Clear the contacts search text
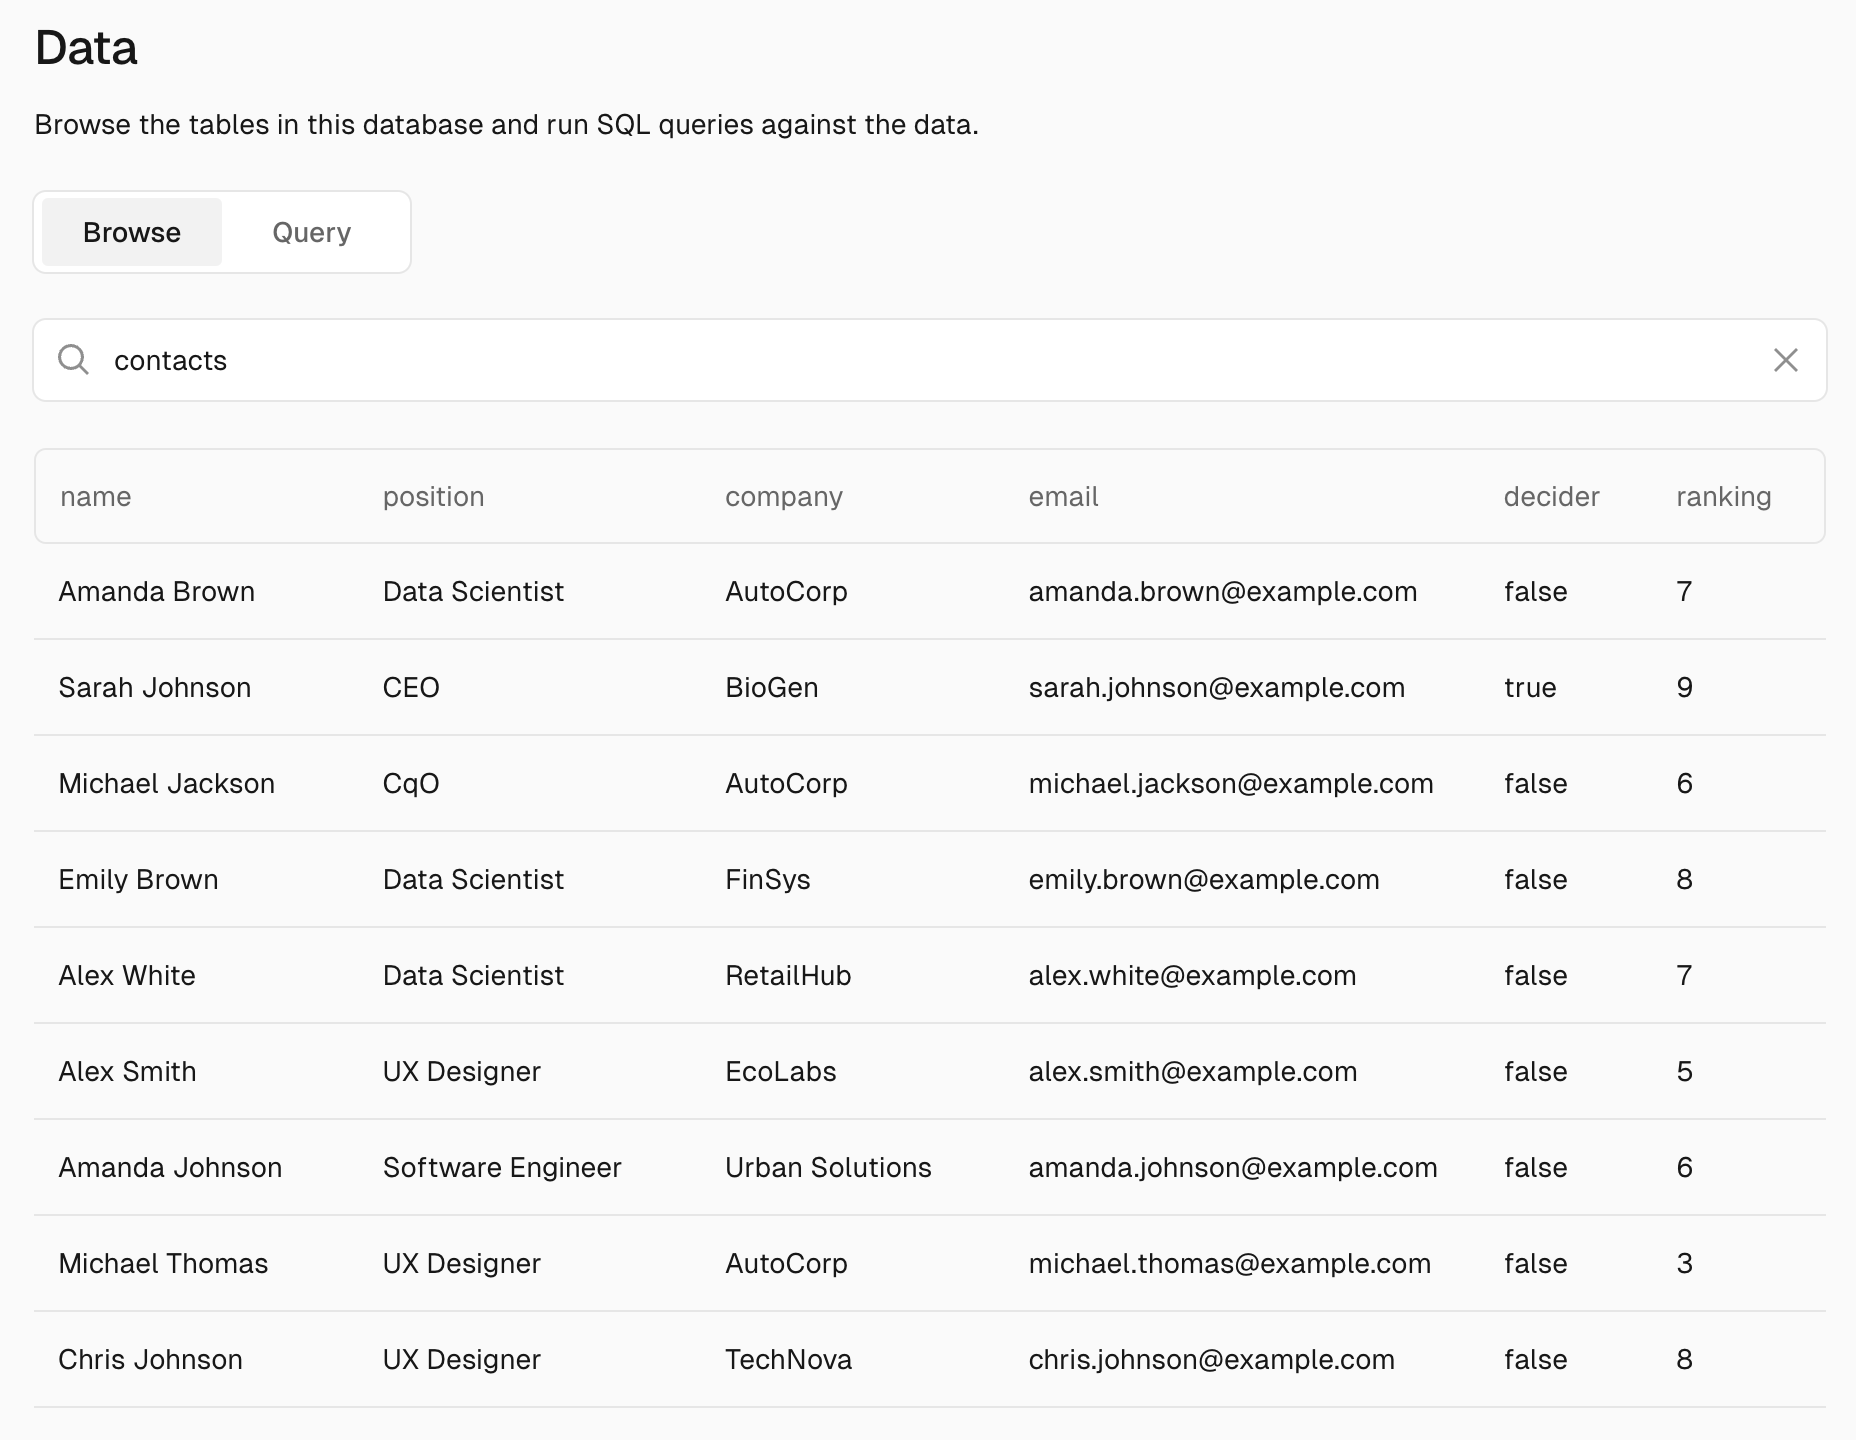 point(1785,360)
